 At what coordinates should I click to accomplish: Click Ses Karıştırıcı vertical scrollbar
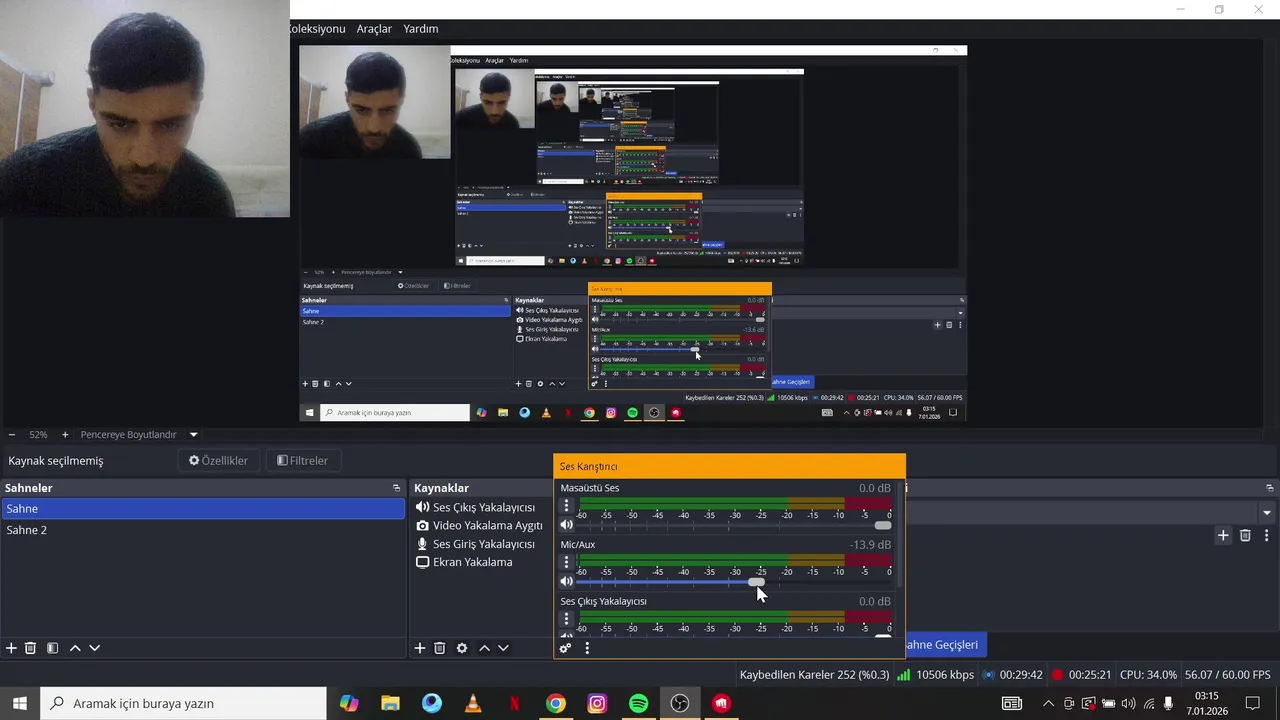[902, 535]
